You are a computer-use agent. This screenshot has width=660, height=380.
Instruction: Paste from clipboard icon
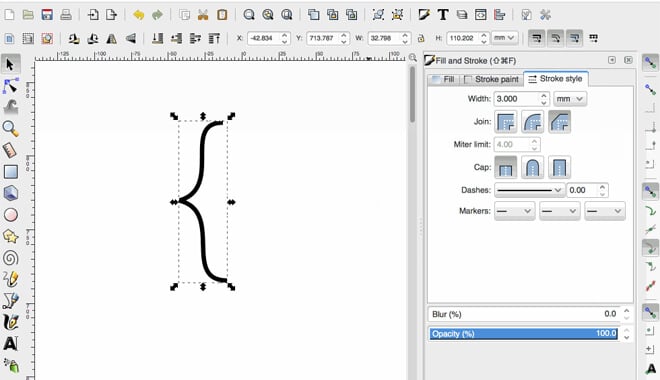pyautogui.click(x=222, y=15)
